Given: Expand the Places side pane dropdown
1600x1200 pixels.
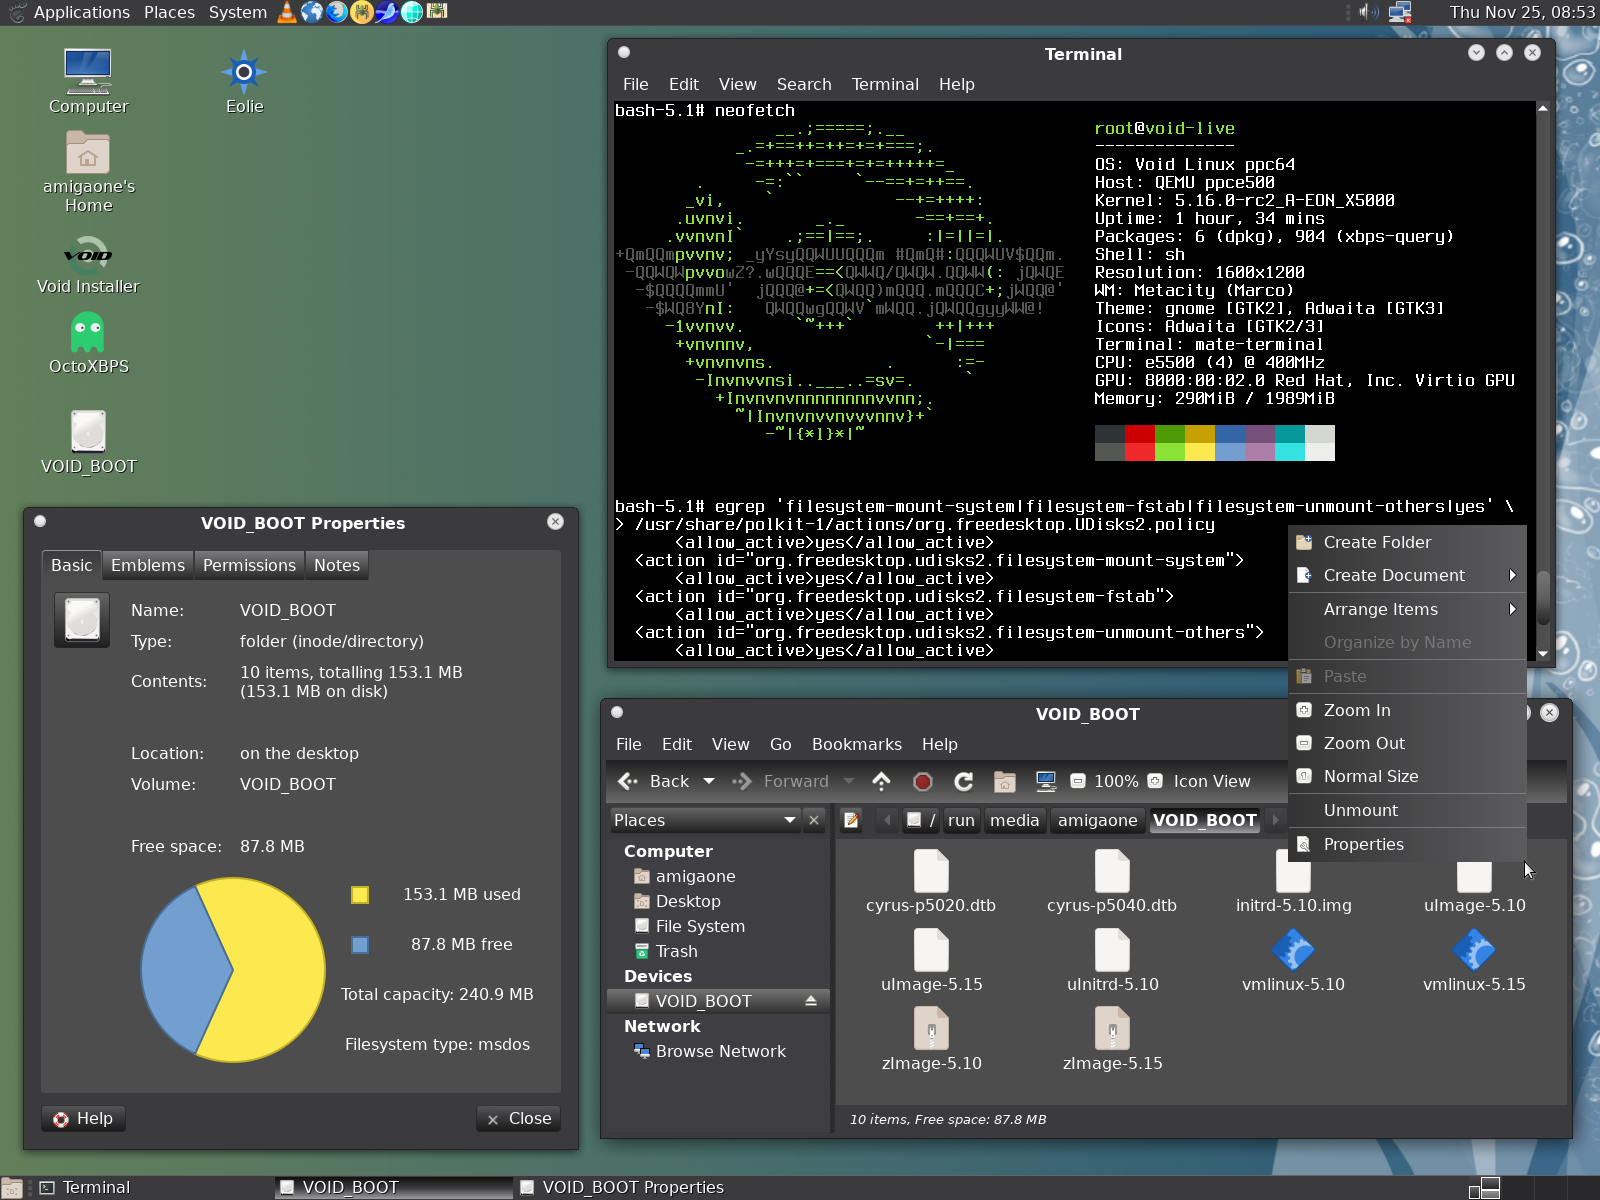Looking at the screenshot, I should point(790,820).
